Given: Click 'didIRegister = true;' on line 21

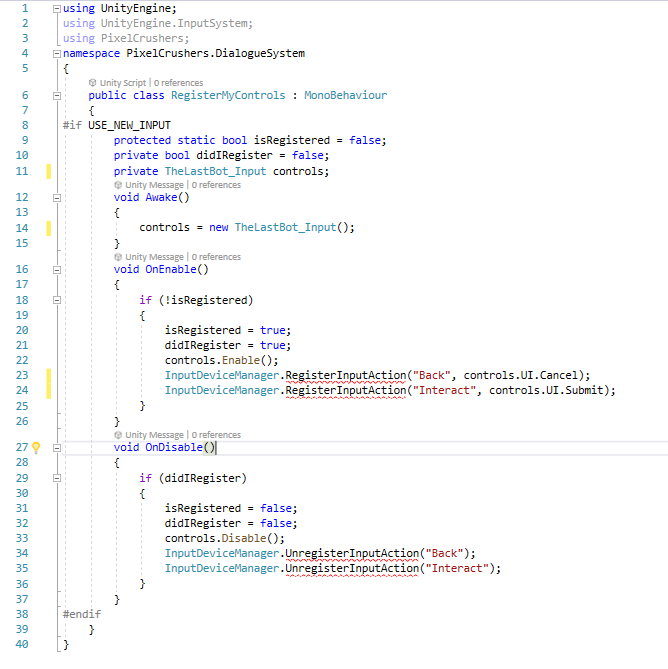Looking at the screenshot, I should pos(228,345).
